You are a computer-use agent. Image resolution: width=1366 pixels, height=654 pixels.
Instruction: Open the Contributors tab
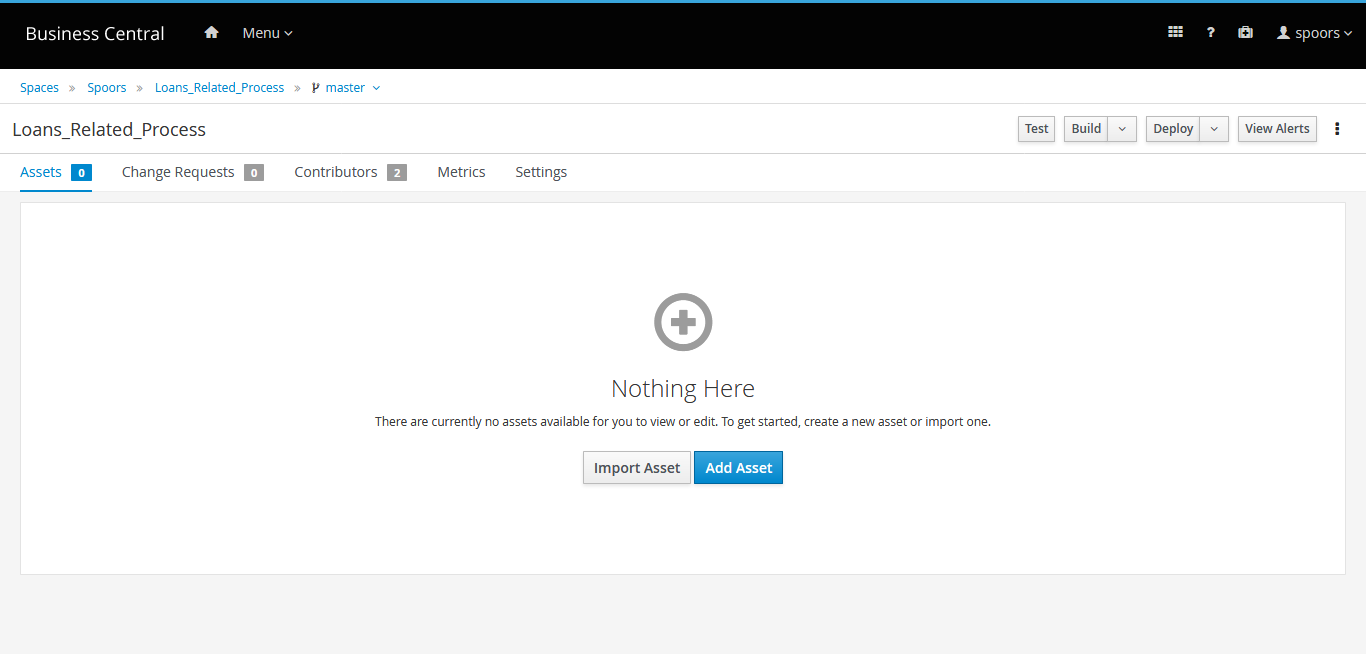pos(336,172)
